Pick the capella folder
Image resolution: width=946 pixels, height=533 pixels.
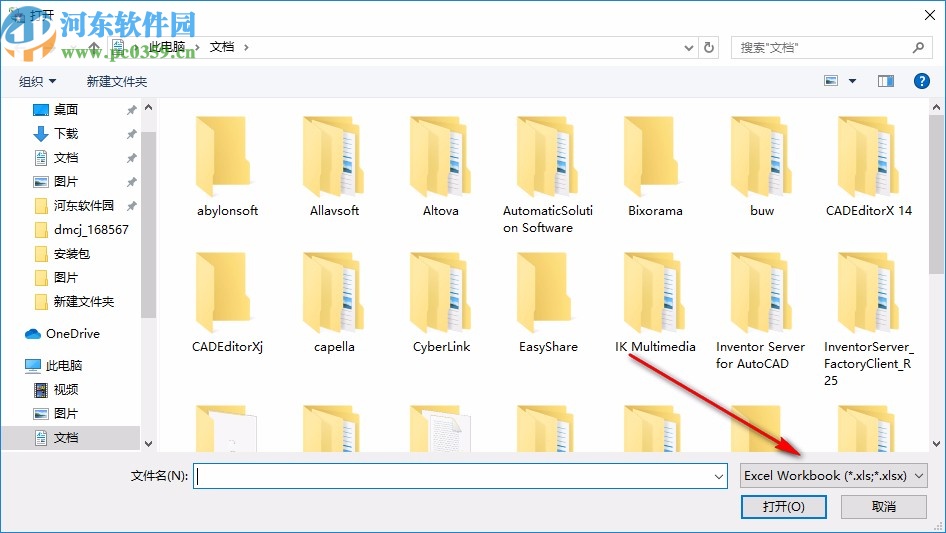(x=334, y=302)
